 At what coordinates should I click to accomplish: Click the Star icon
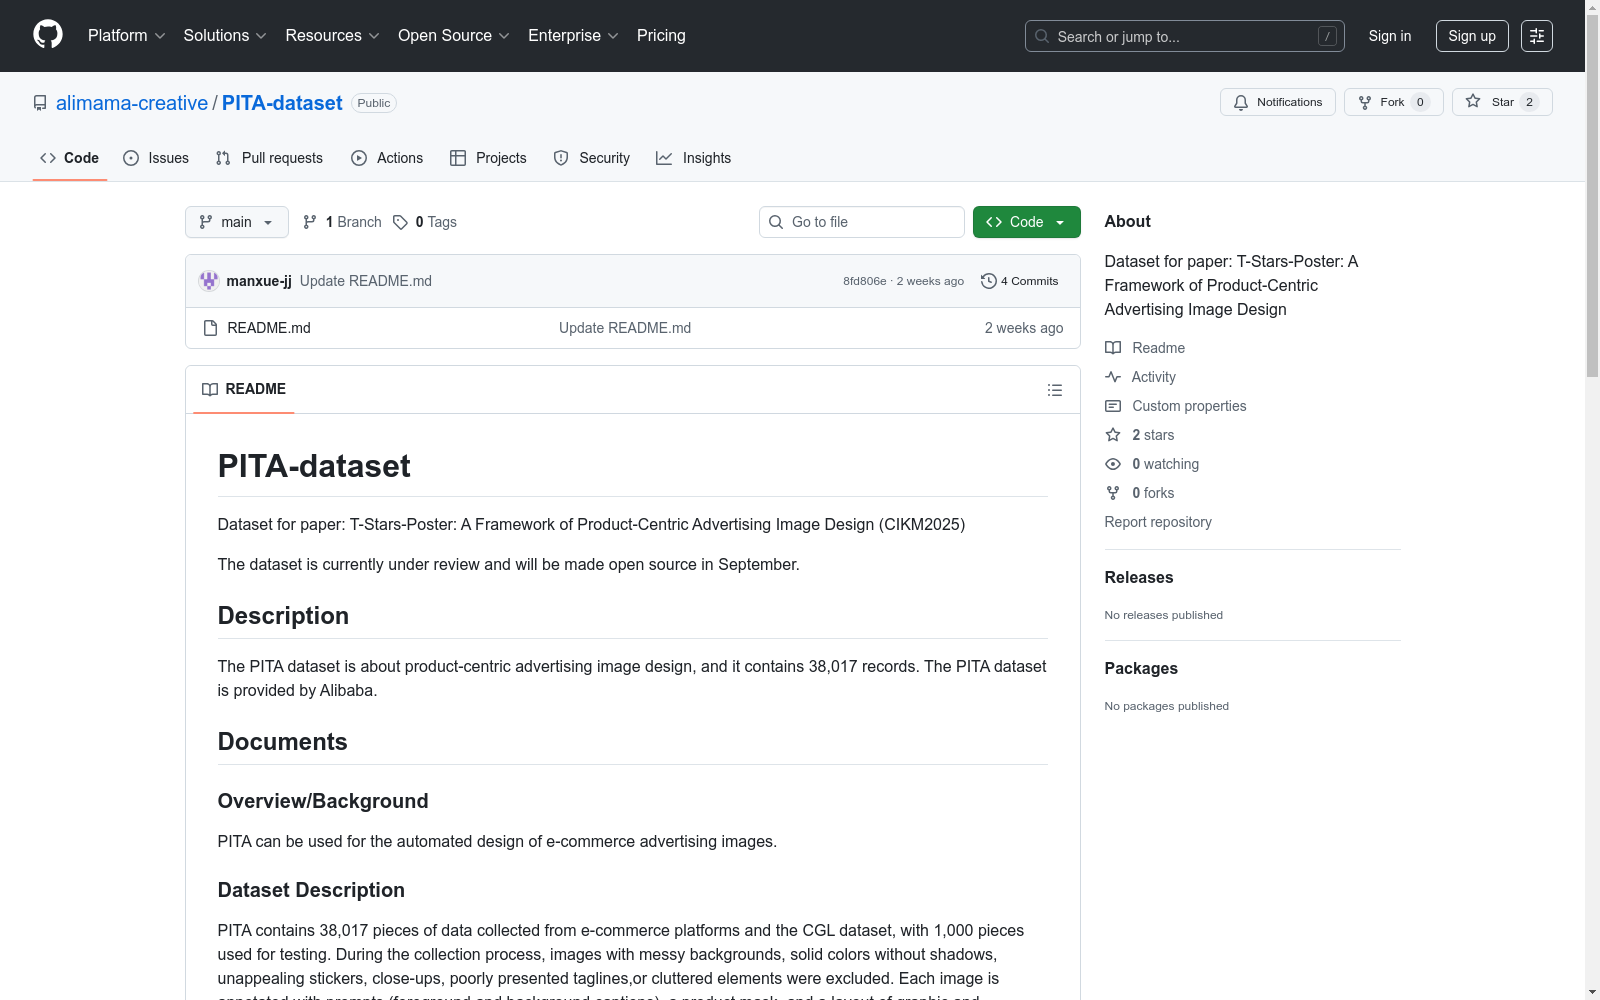tap(1473, 101)
